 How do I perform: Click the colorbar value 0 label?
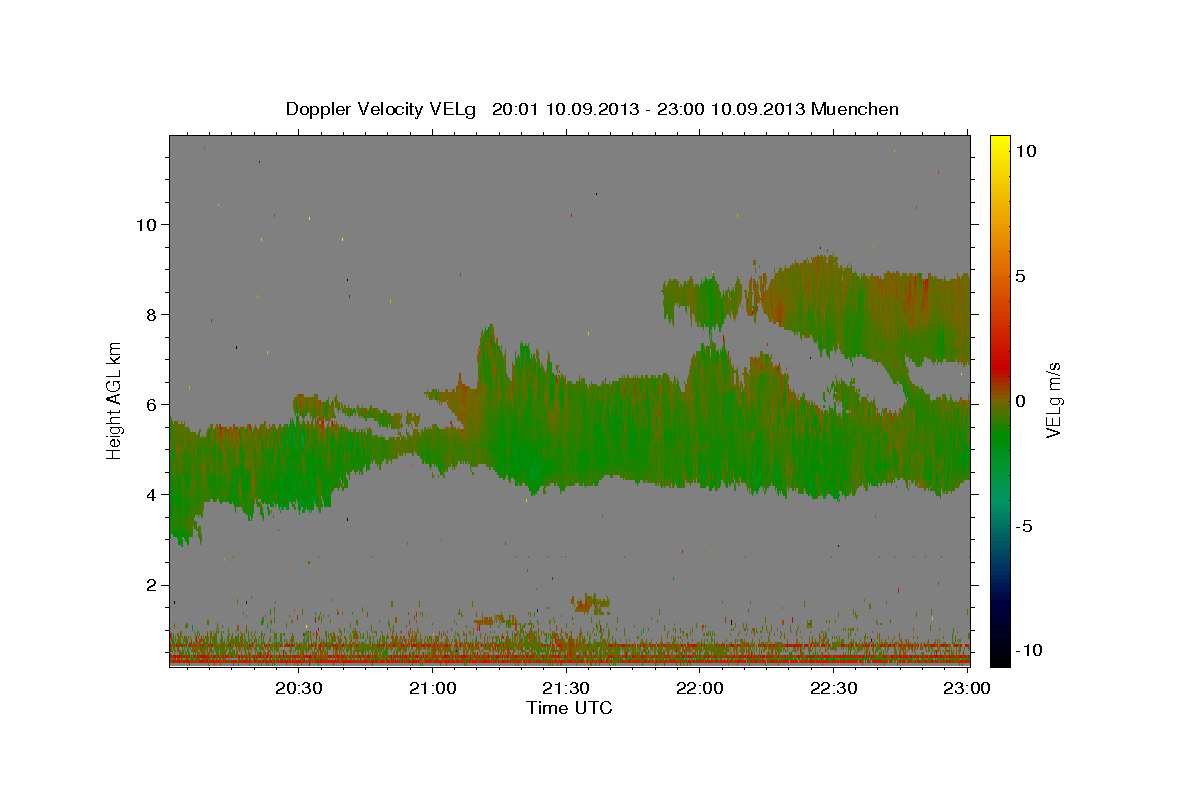[x=1021, y=401]
